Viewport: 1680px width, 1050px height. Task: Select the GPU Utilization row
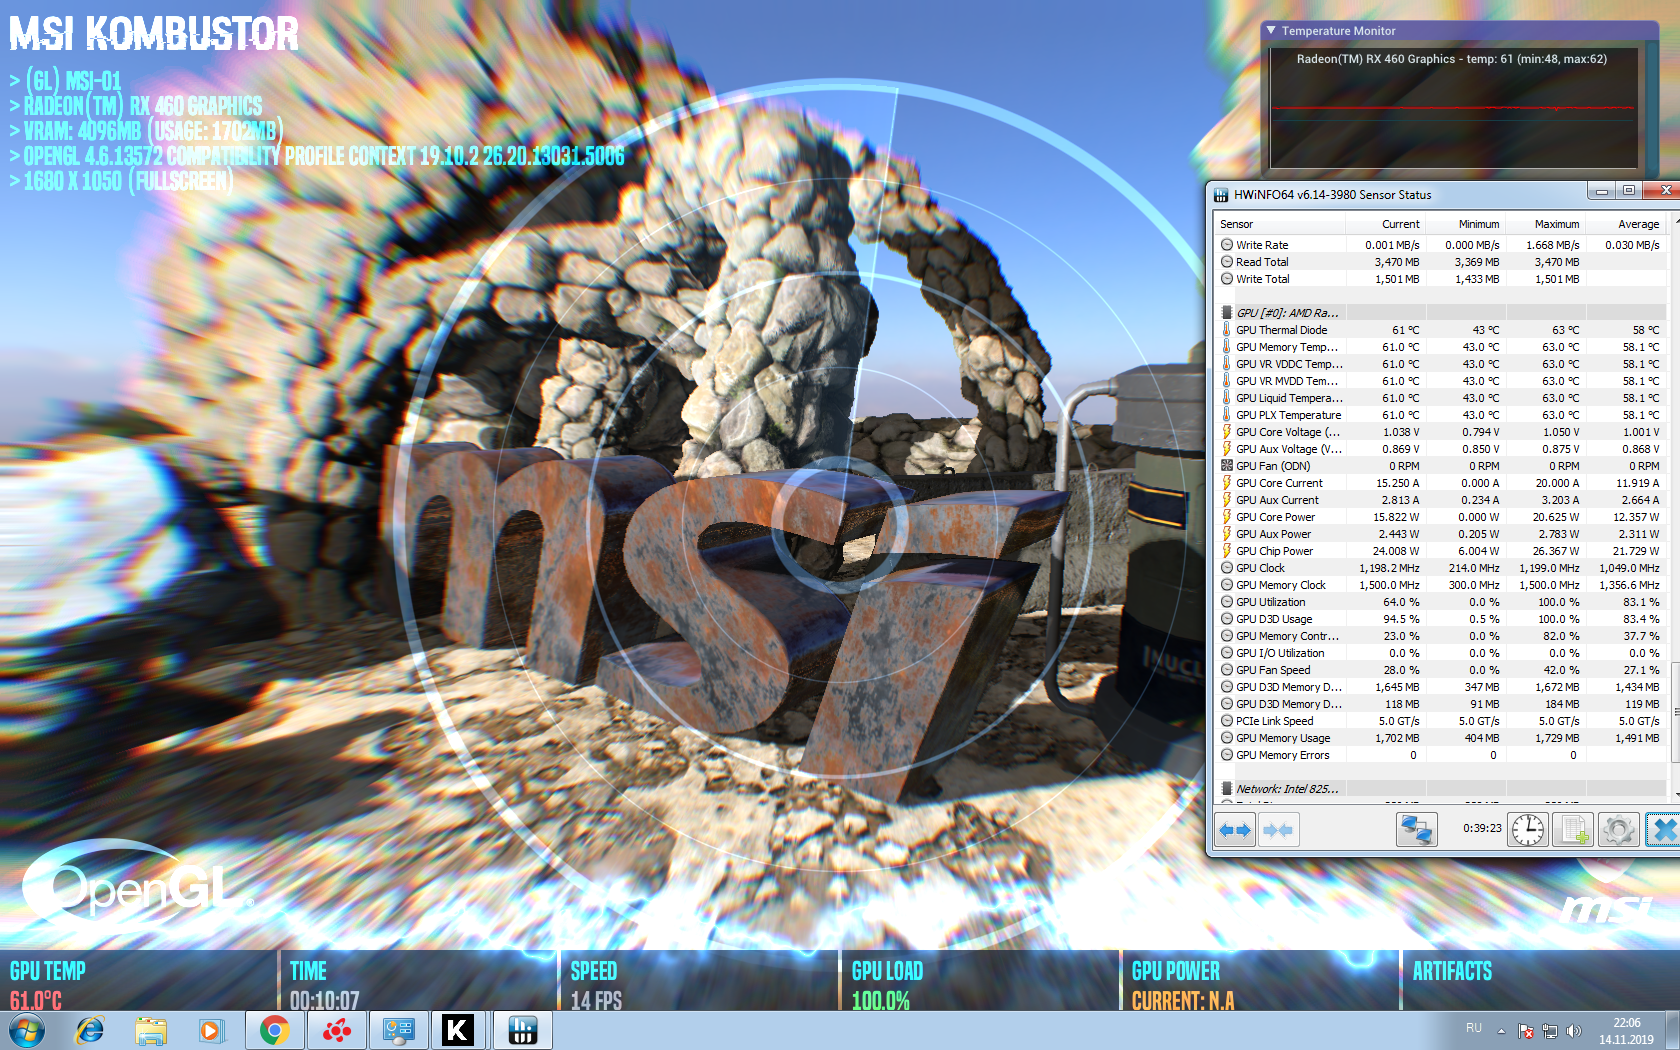click(x=1440, y=602)
